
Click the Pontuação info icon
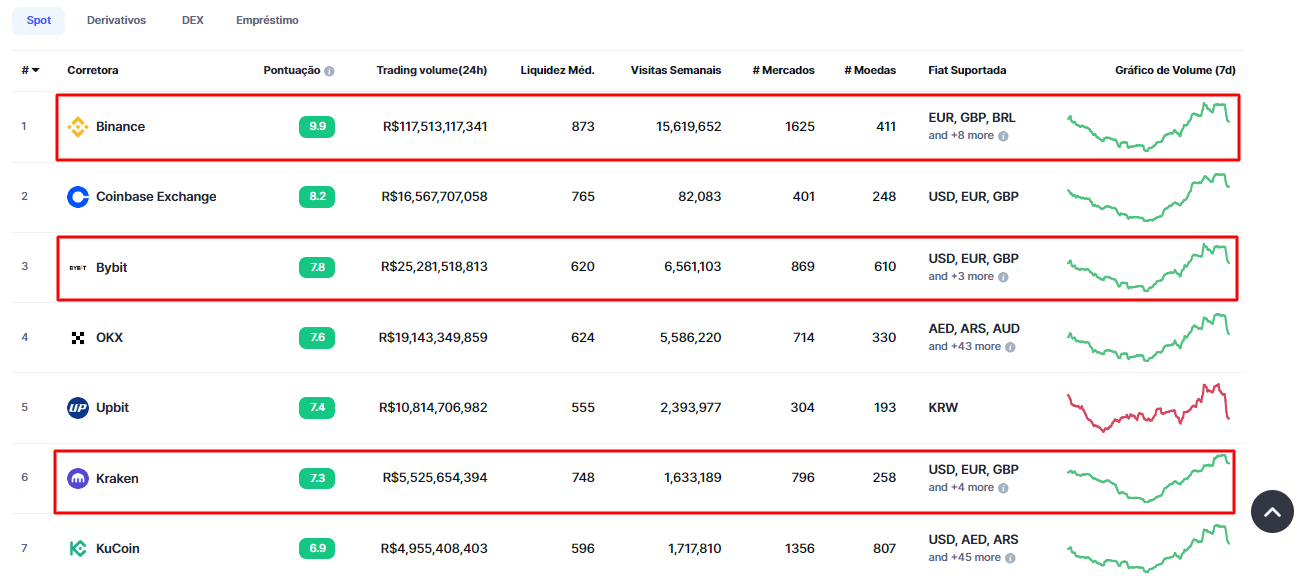329,71
